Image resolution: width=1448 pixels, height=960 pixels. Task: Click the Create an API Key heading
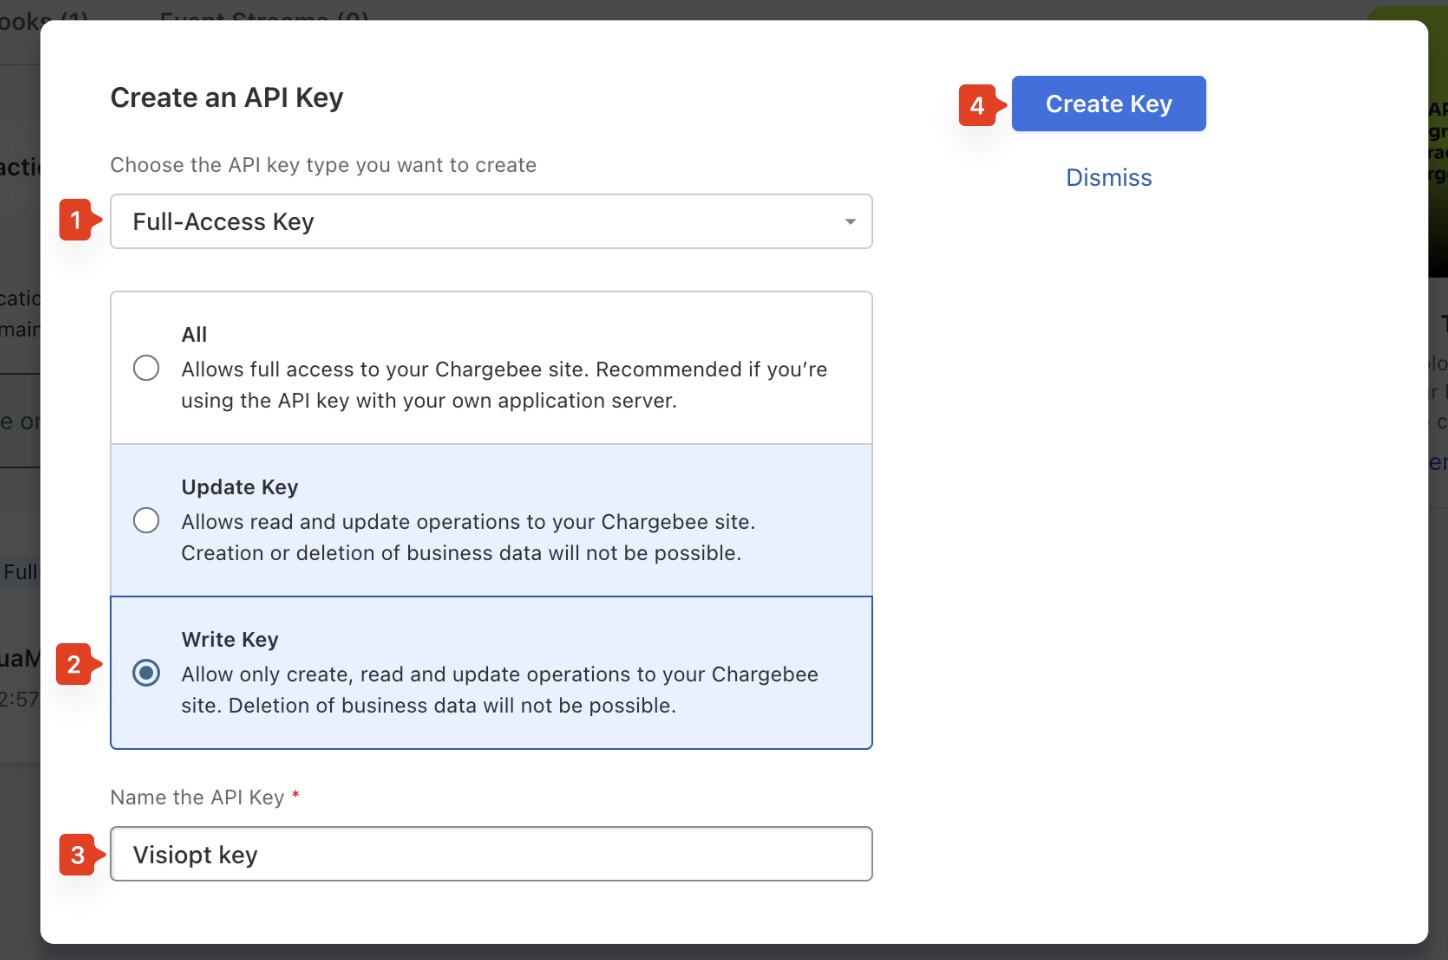point(227,98)
